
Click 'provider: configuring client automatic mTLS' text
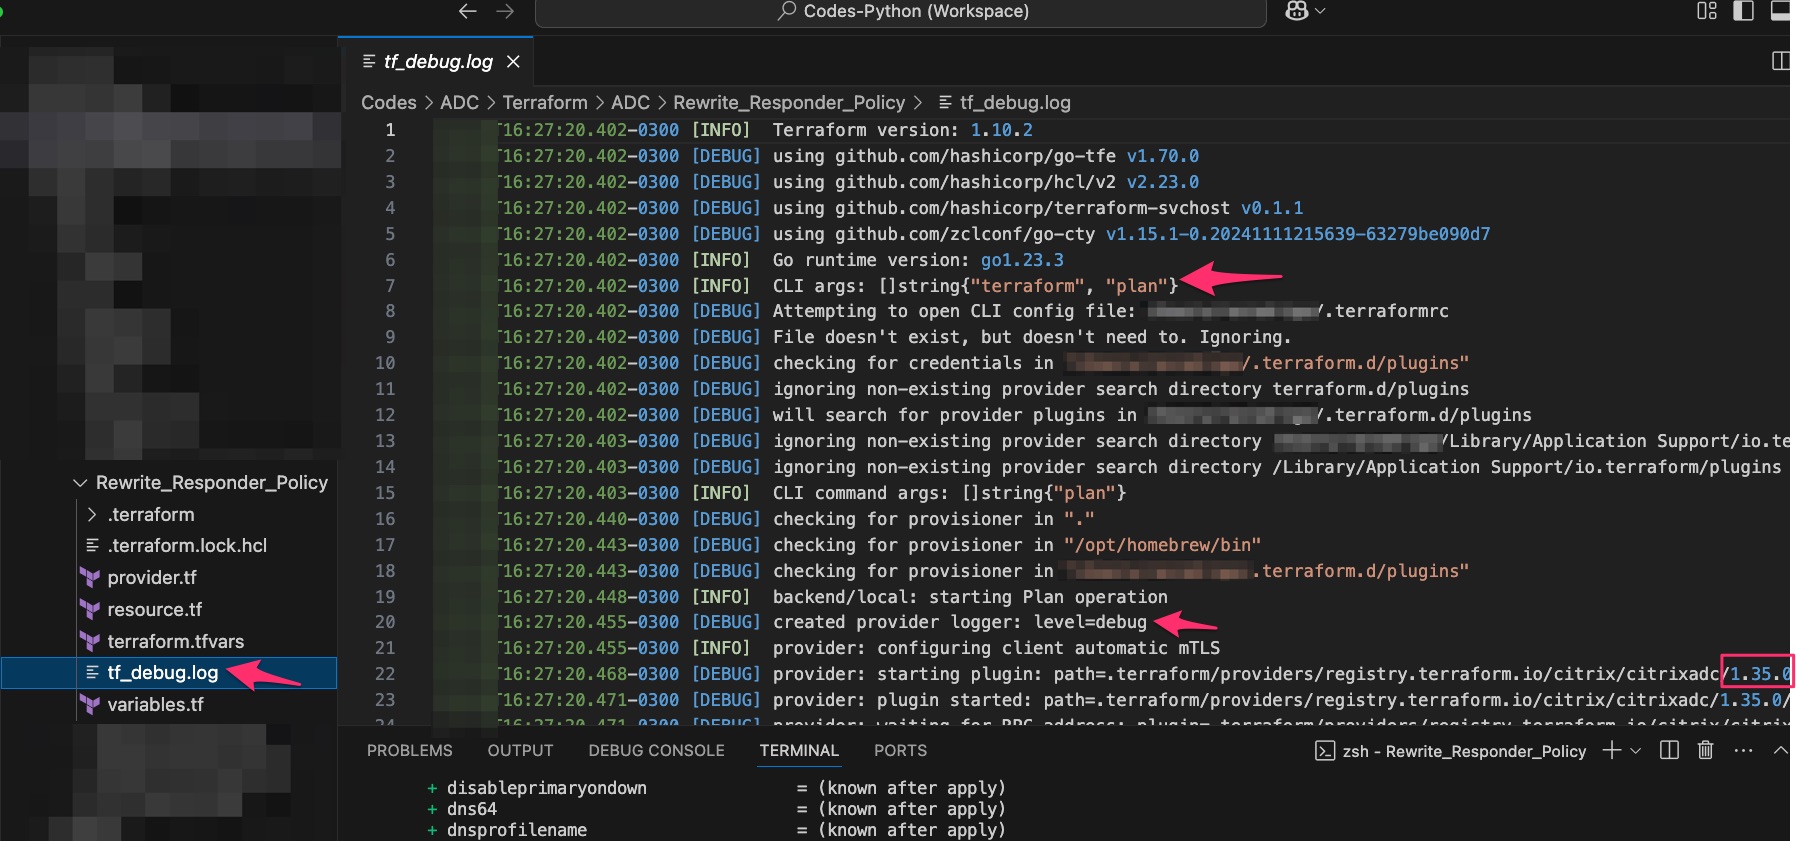pyautogui.click(x=996, y=648)
